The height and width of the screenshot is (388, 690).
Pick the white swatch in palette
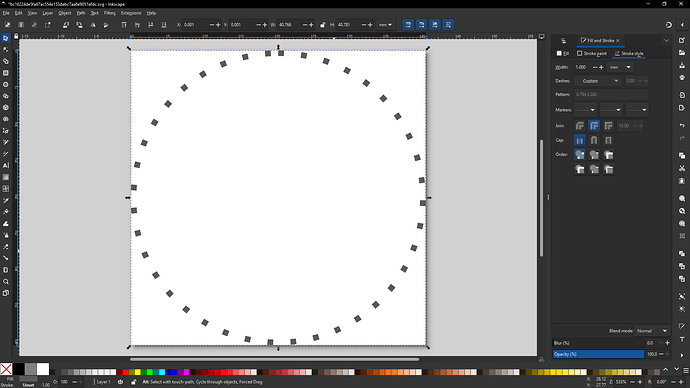[x=43, y=369]
